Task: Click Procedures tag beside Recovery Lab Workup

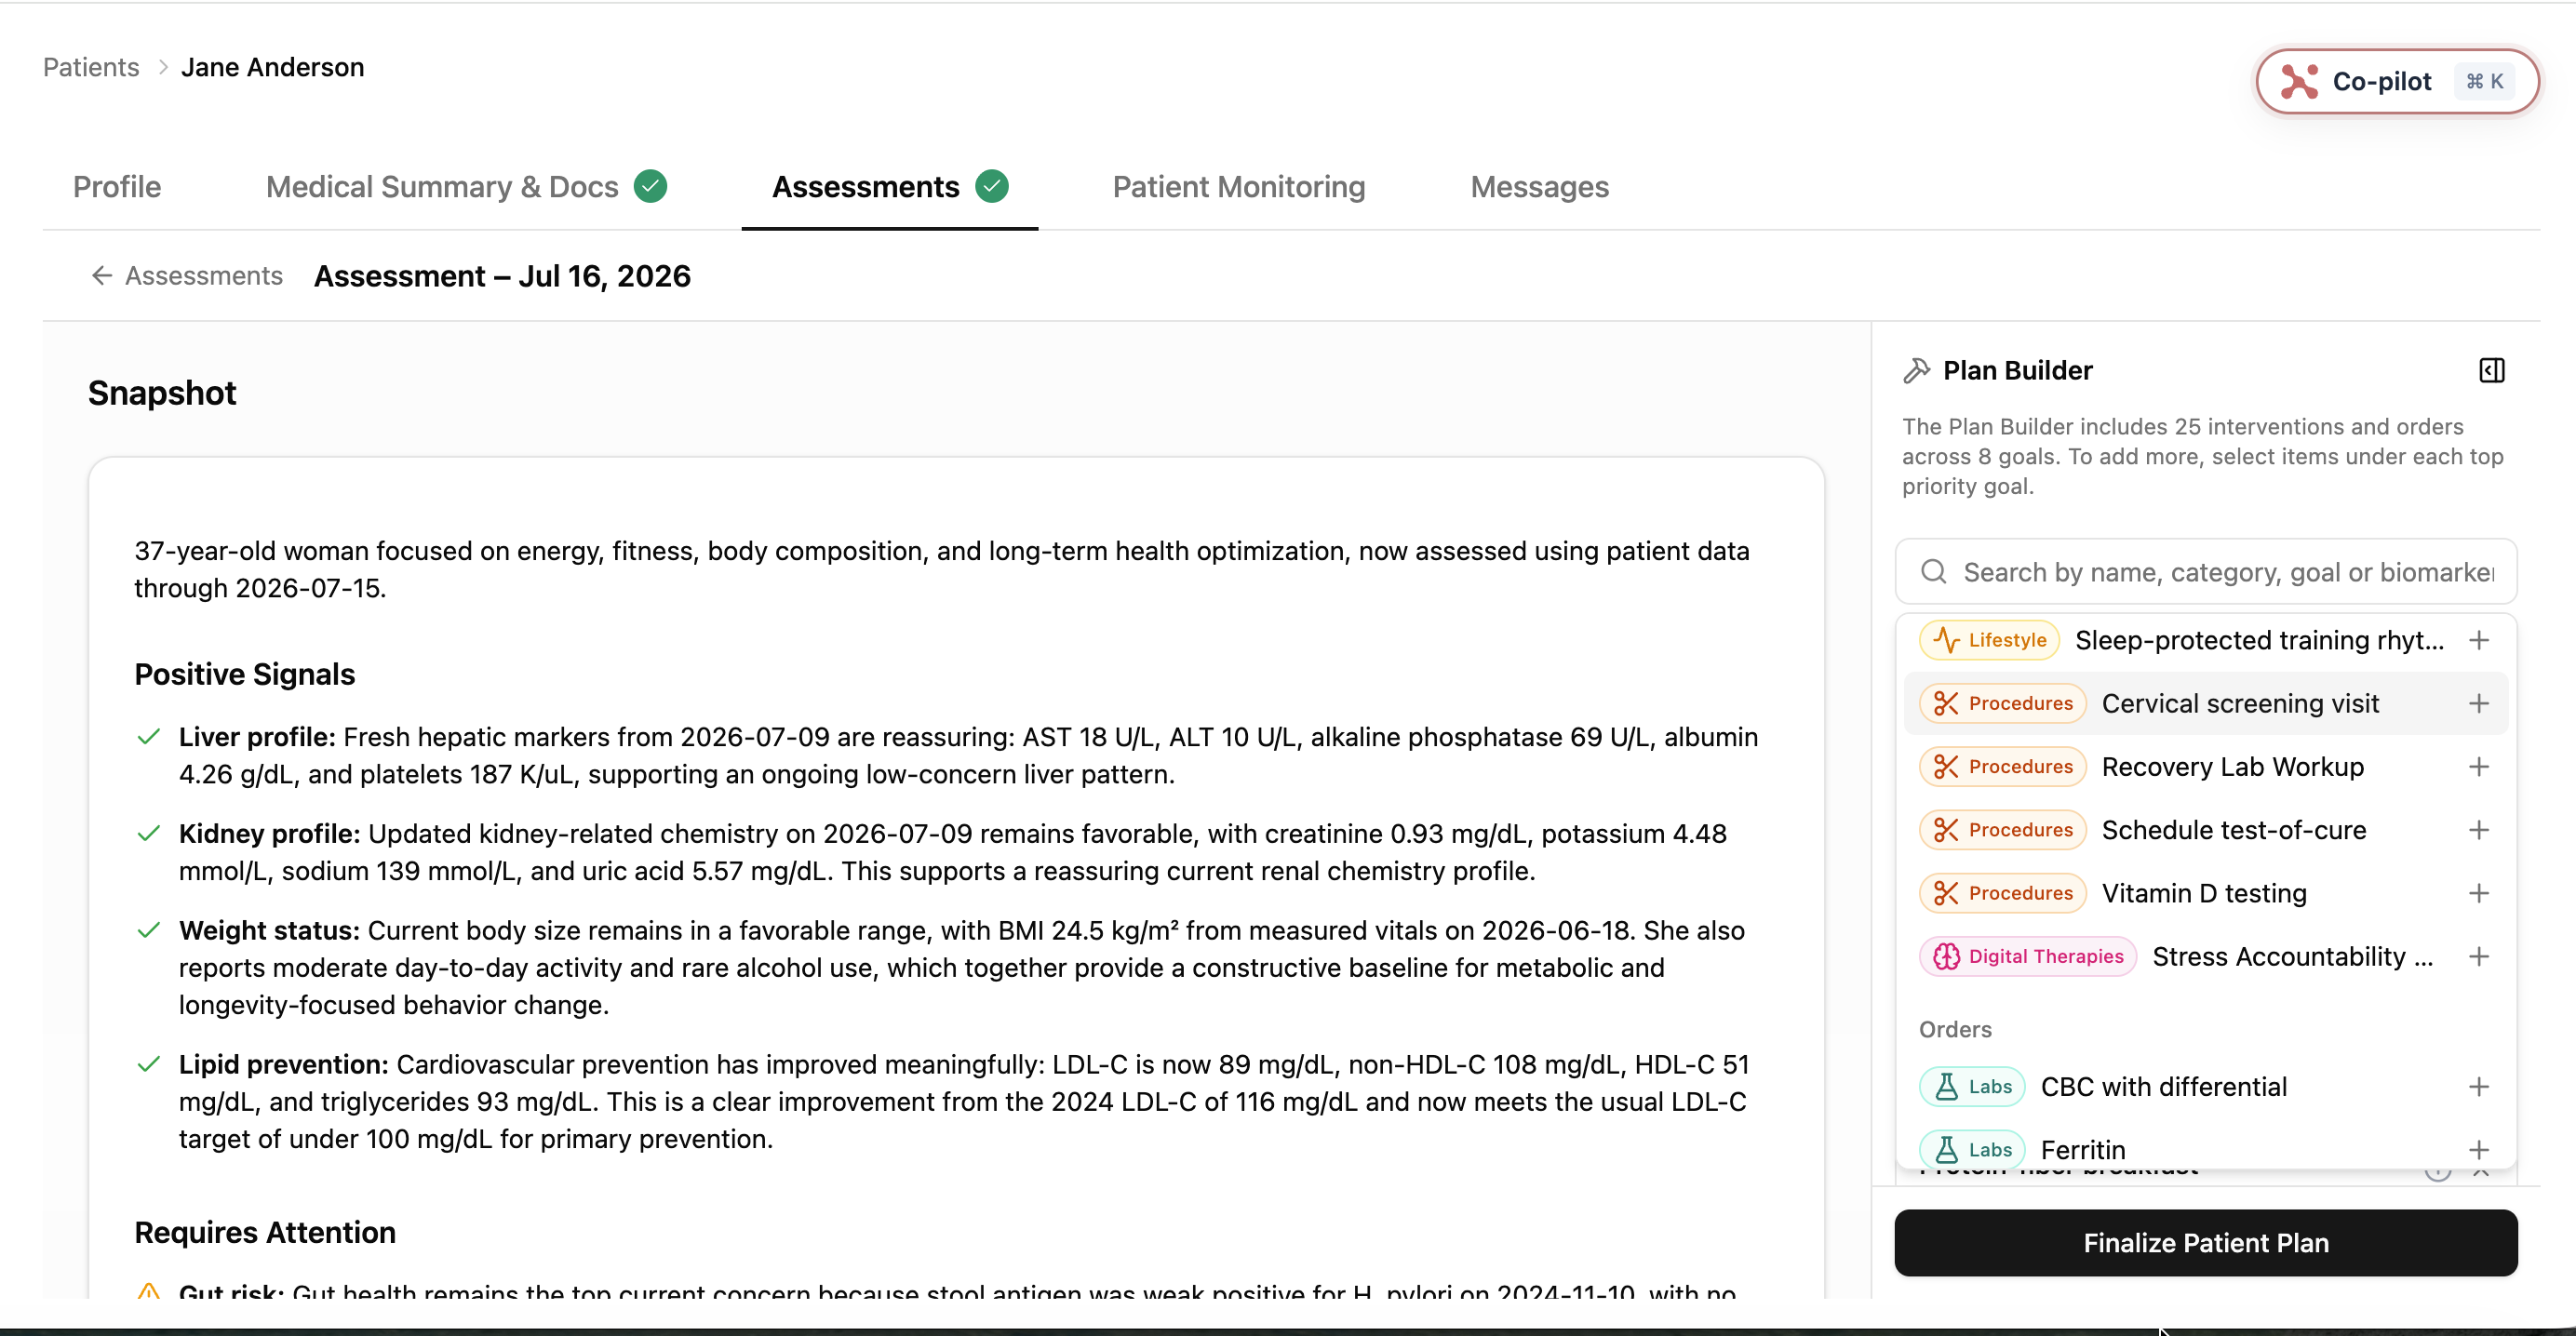Action: pos(2003,767)
